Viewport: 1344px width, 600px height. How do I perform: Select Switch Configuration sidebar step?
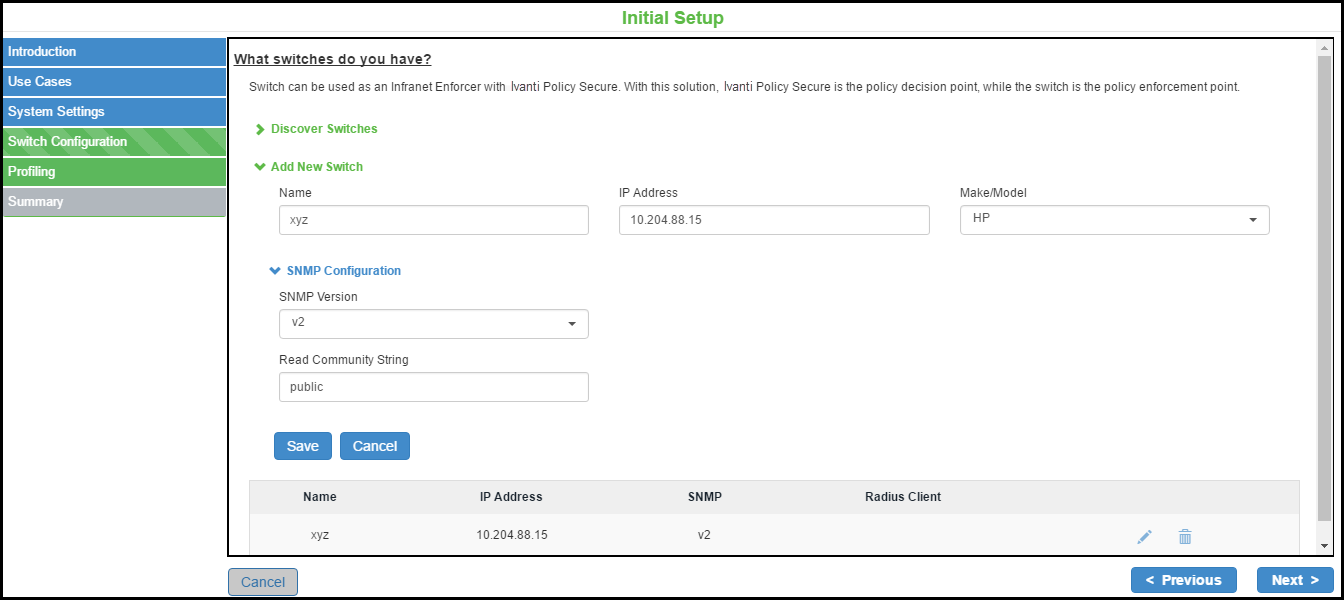114,142
